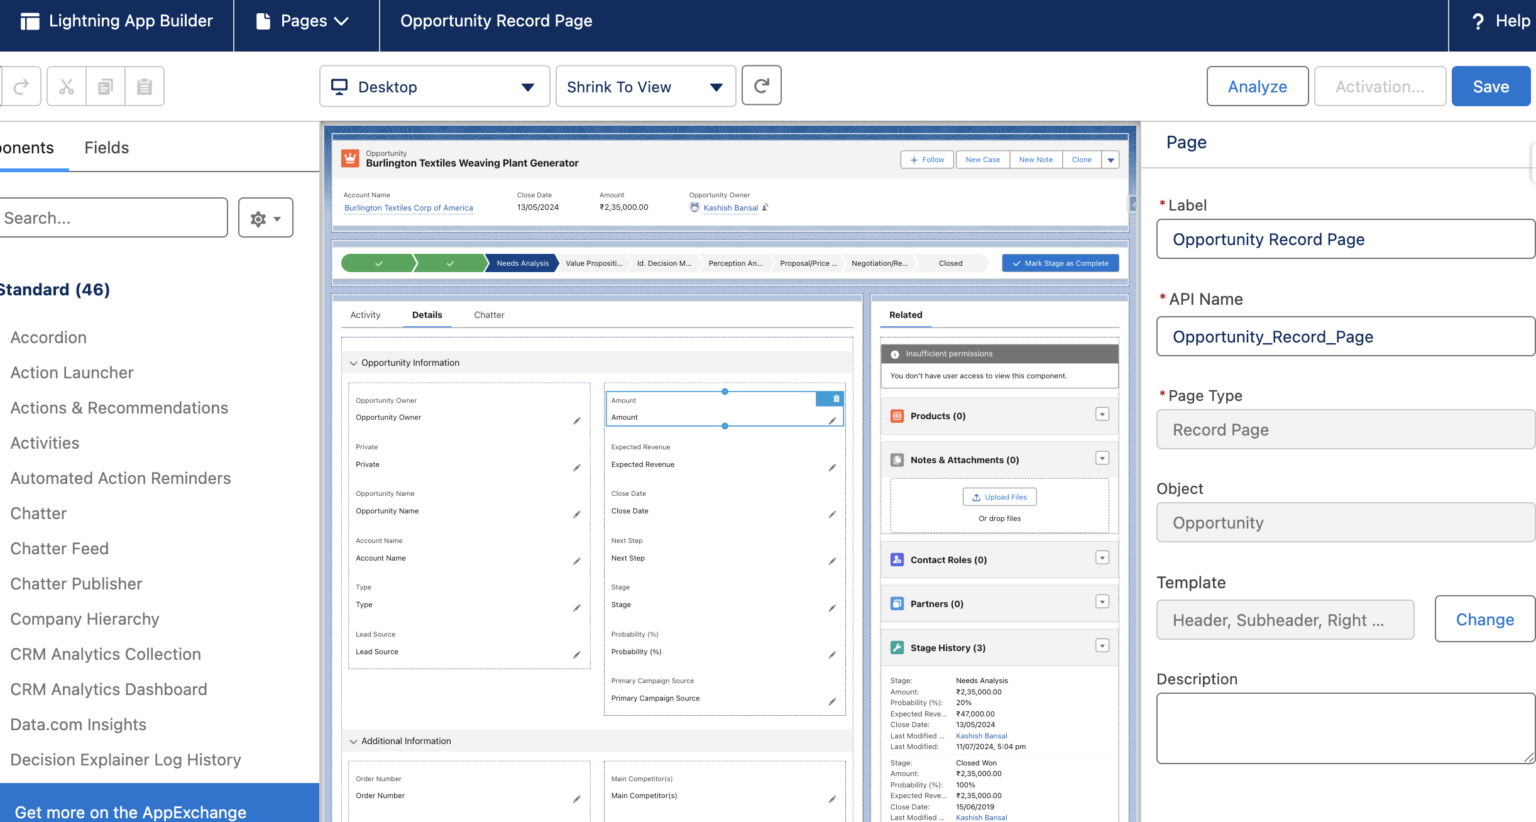
Task: Click the Save button
Action: pos(1490,87)
